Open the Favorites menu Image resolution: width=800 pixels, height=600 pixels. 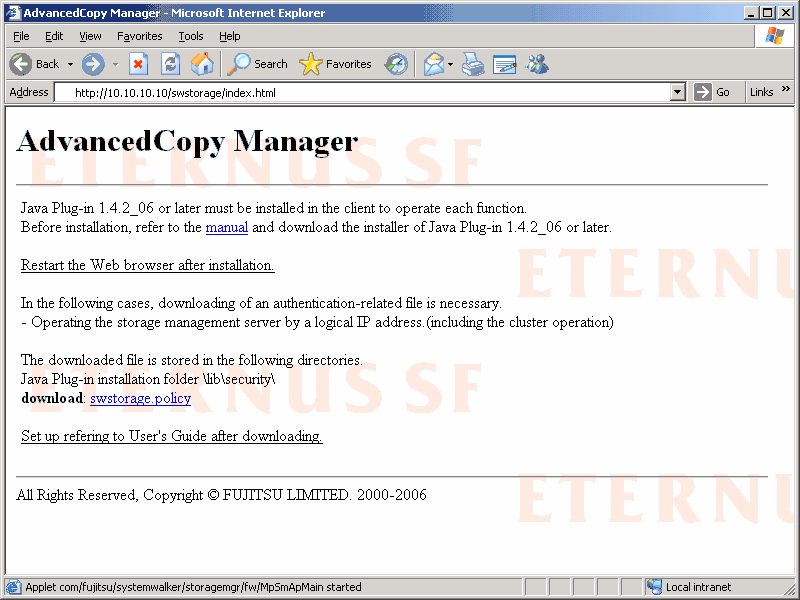point(139,36)
